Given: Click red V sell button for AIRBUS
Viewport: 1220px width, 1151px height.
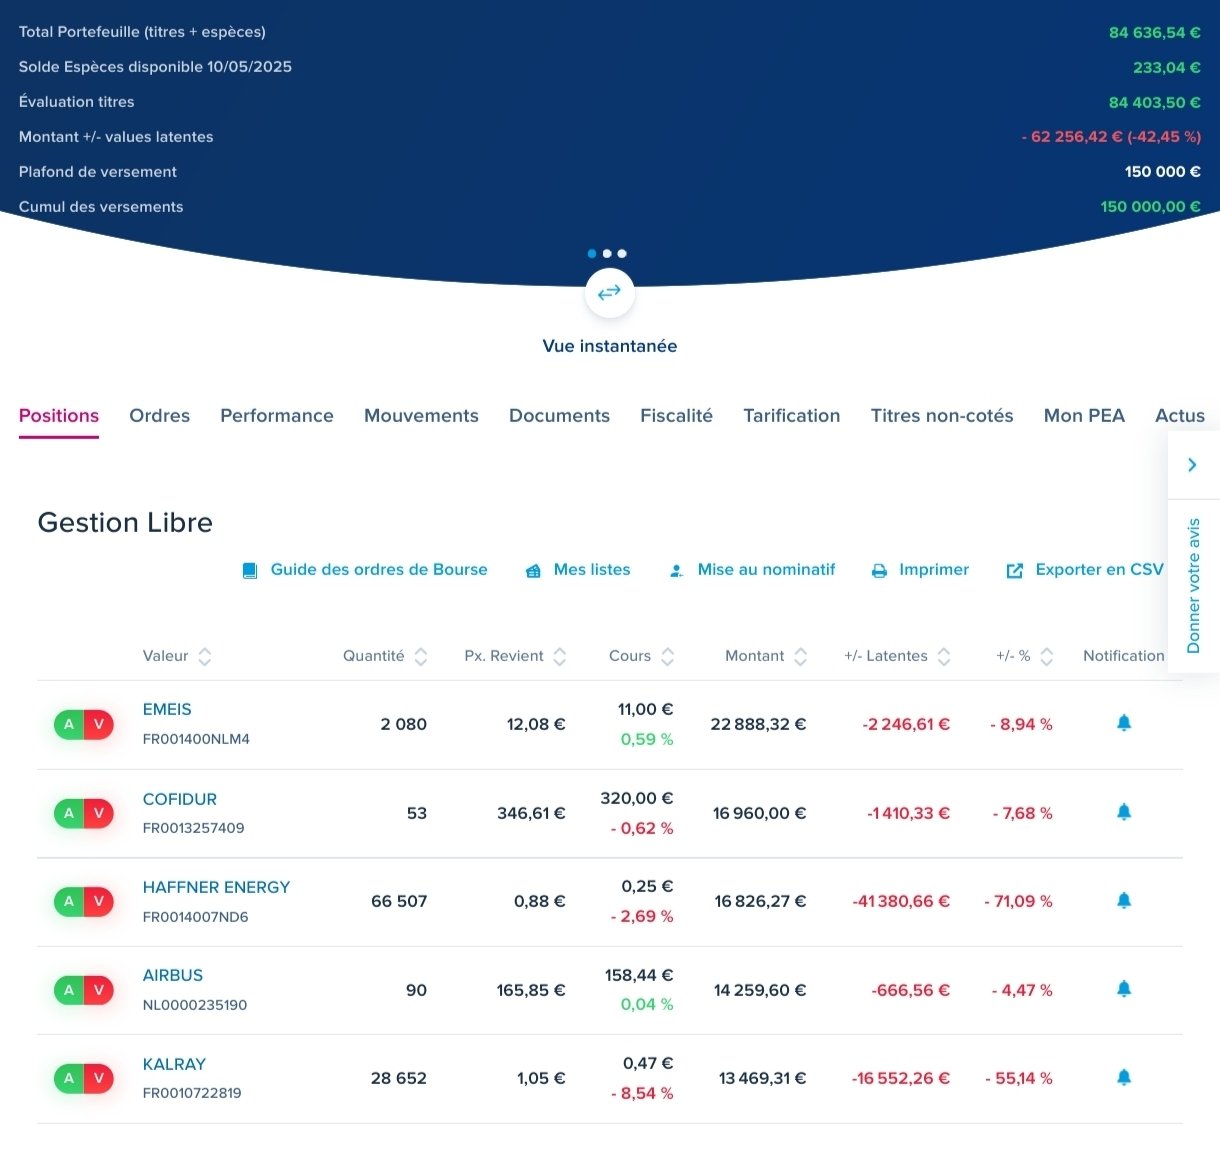Looking at the screenshot, I should click(x=98, y=990).
